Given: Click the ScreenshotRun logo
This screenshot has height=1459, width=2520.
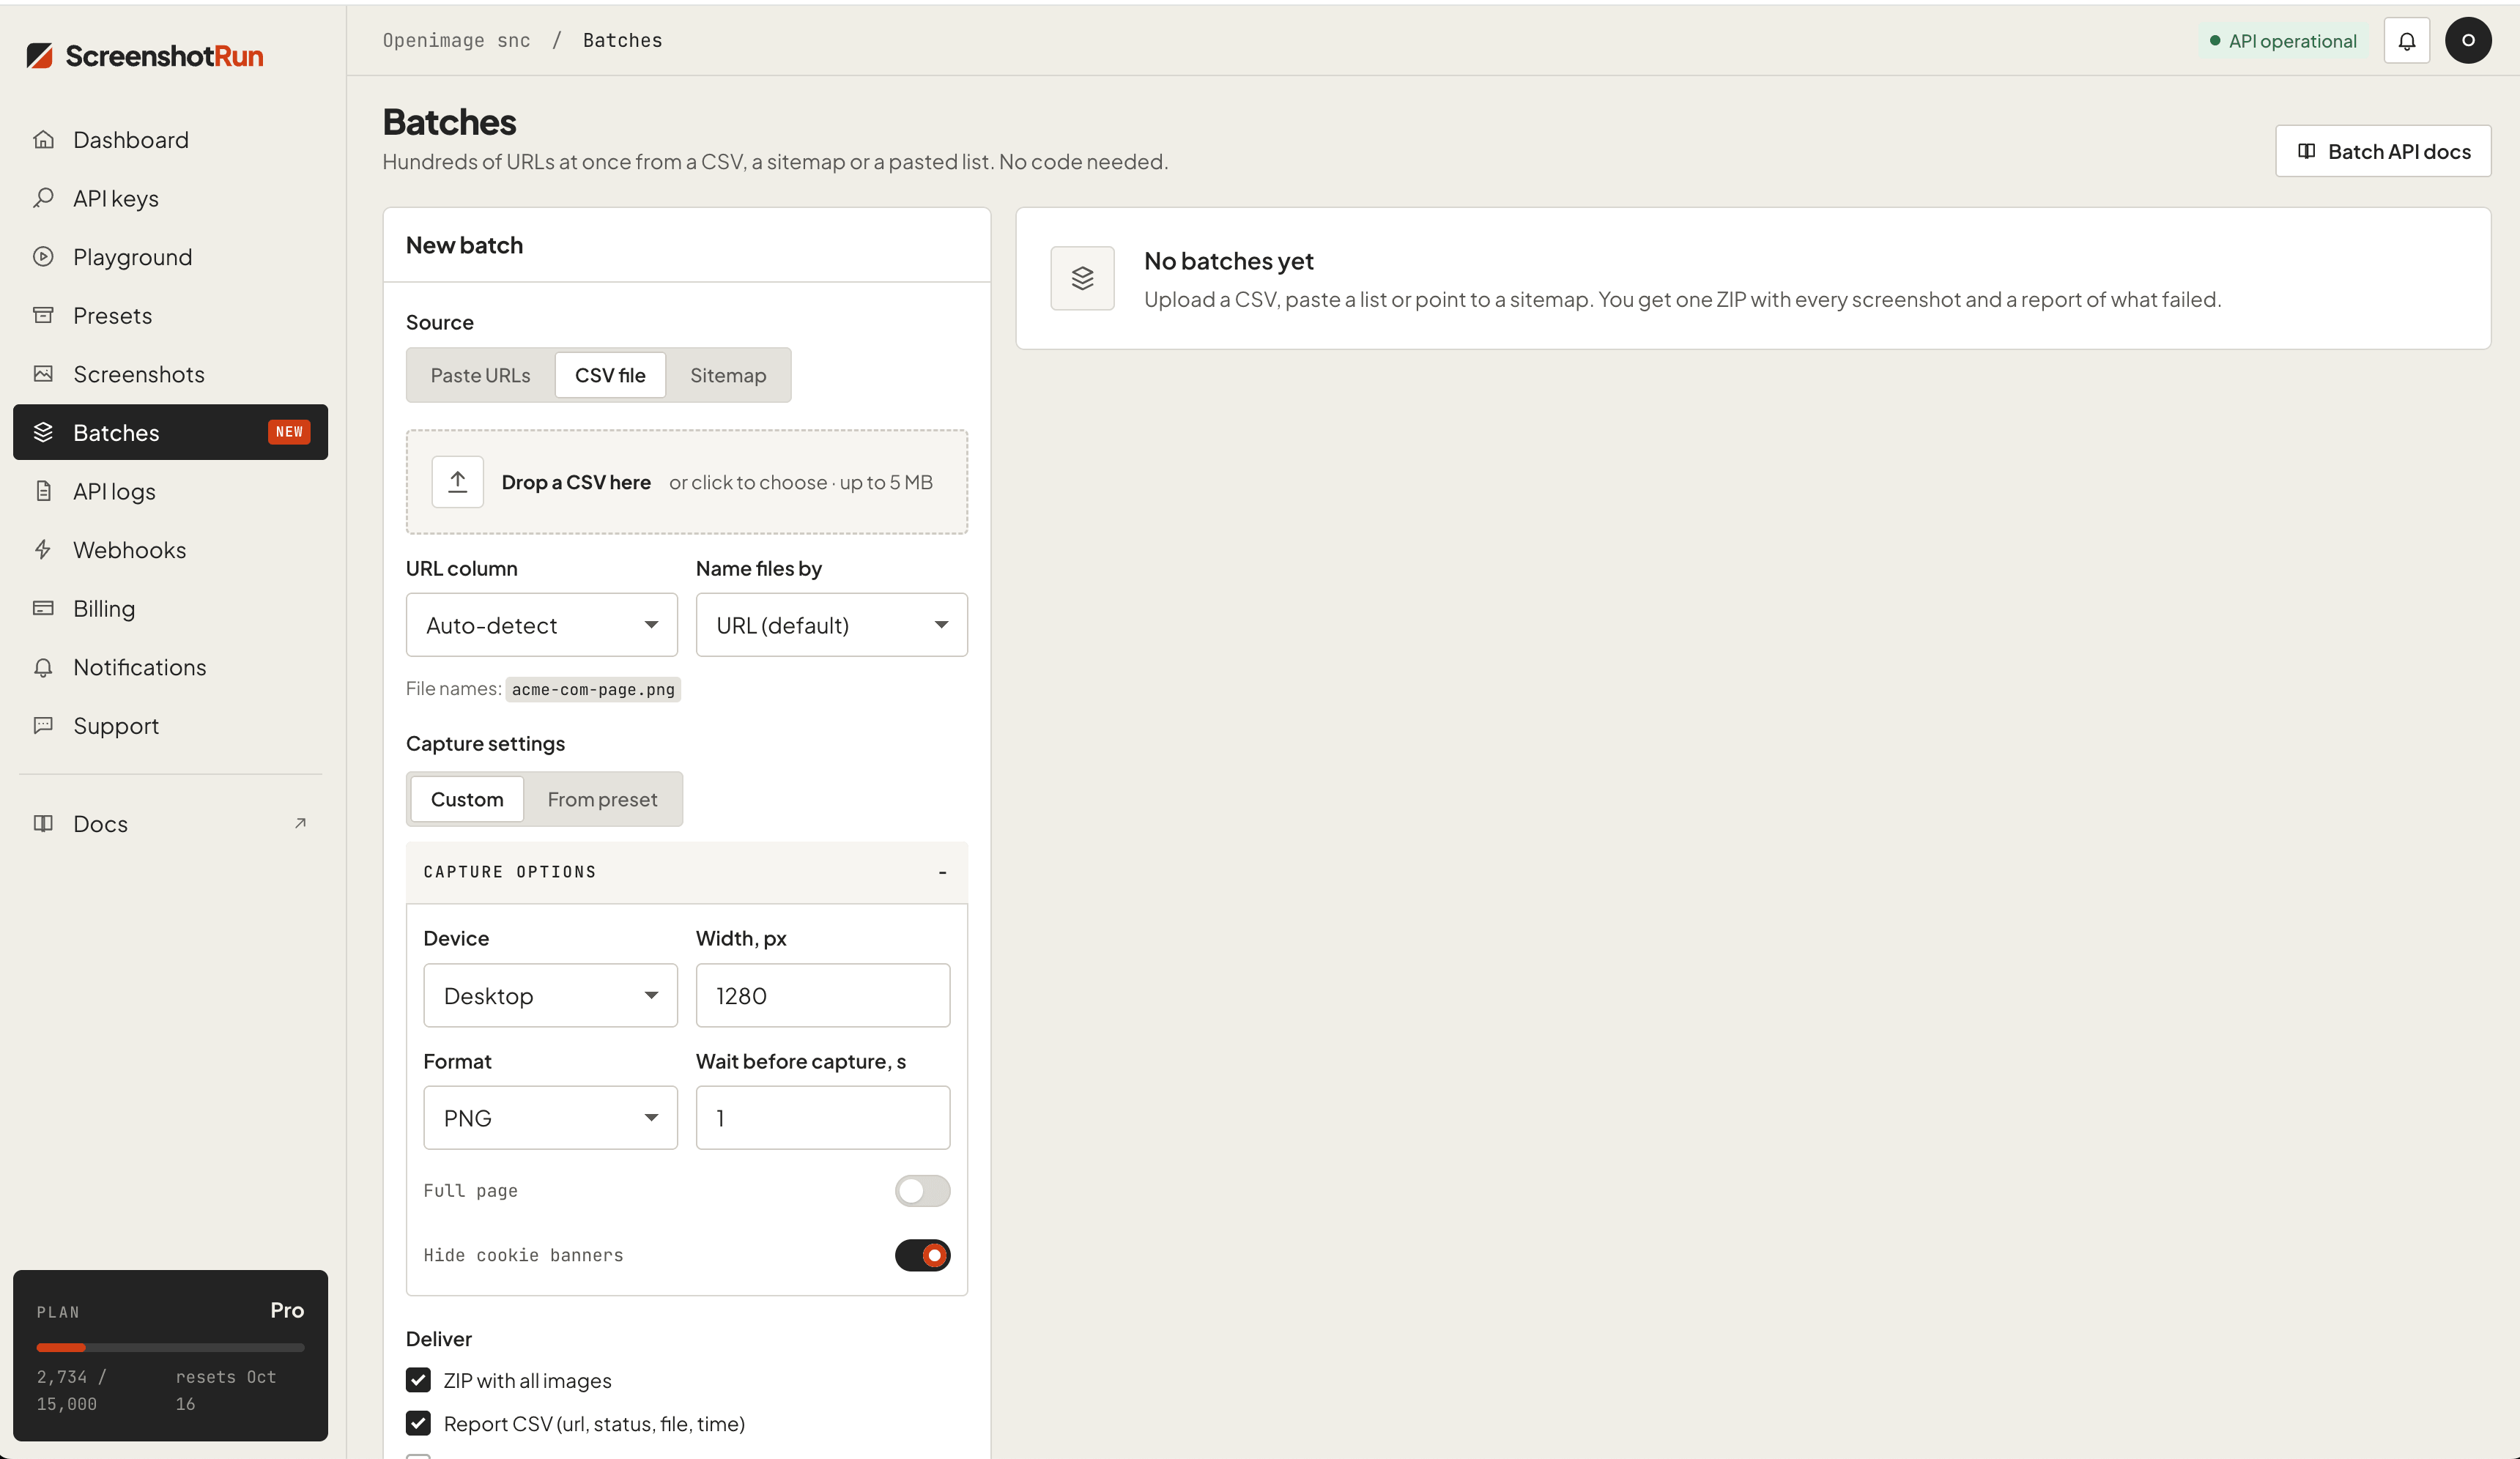Looking at the screenshot, I should click(145, 56).
